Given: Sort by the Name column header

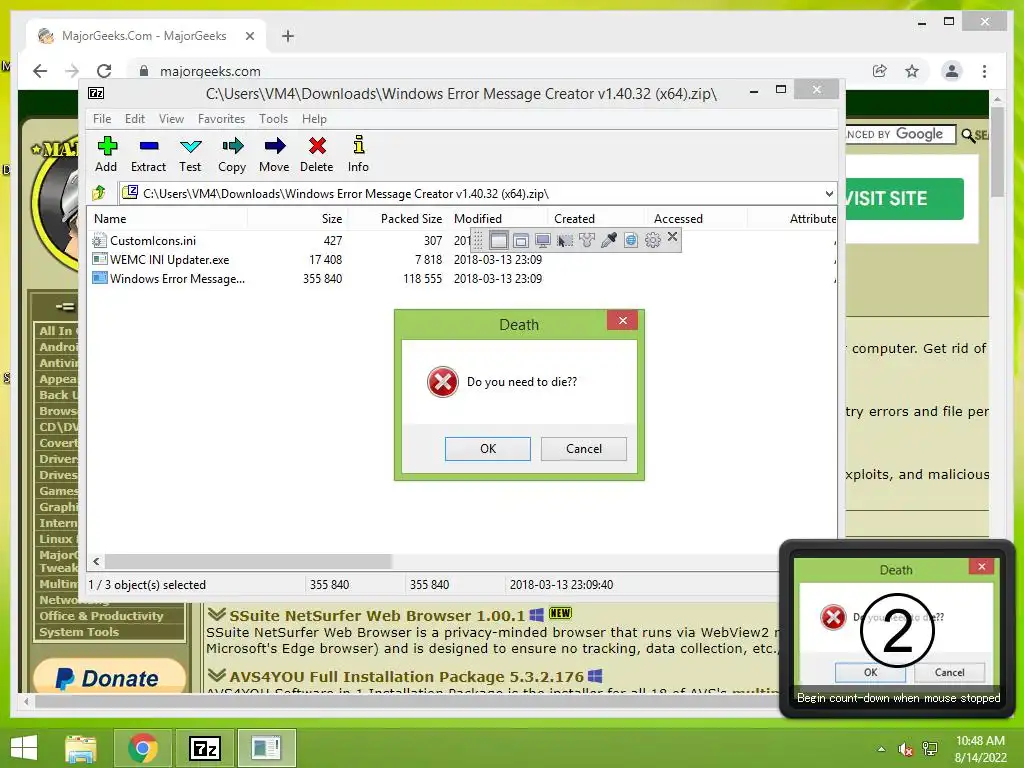Looking at the screenshot, I should click(x=167, y=219).
